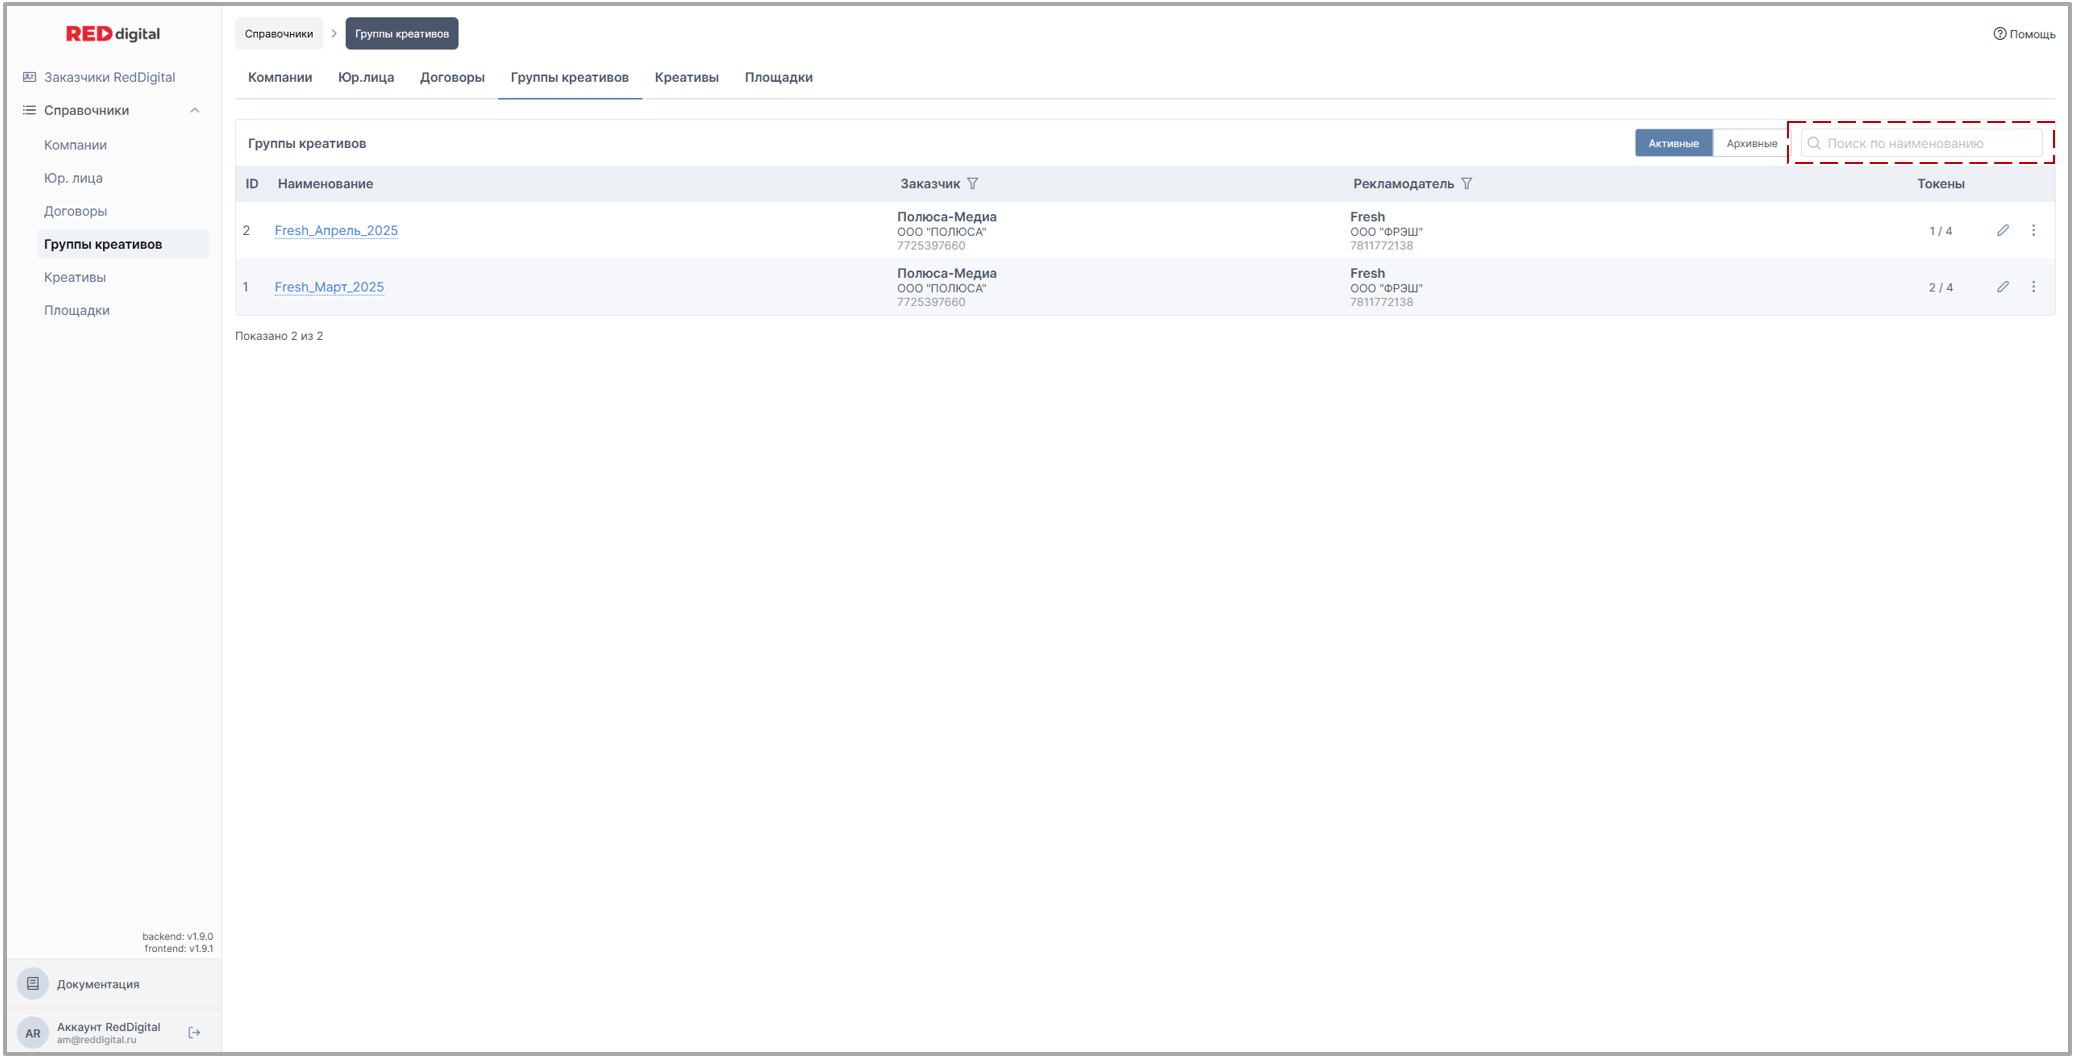Click tokens value 1 / 4
2076x1059 pixels.
click(x=1940, y=231)
